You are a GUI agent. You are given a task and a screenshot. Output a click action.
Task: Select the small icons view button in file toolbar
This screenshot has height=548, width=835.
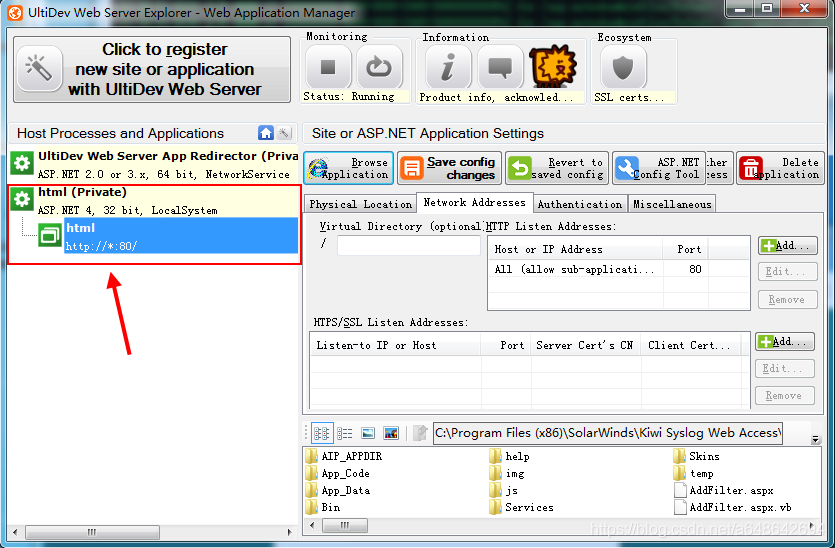[321, 433]
